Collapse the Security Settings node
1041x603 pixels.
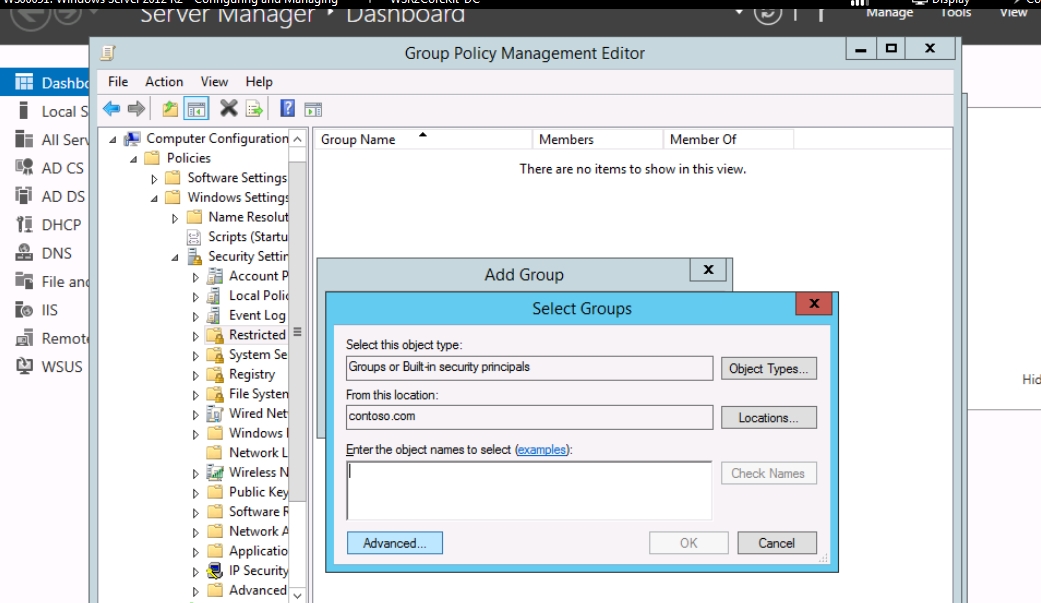click(x=175, y=257)
